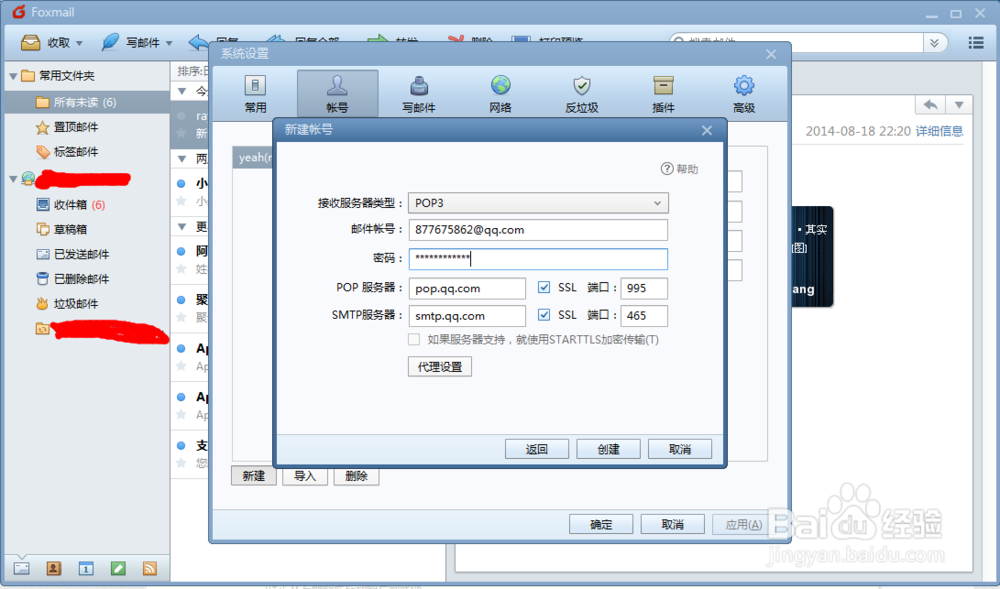This screenshot has height=589, width=1000.
Task: Switch to the 帐号 settings tab
Action: (337, 94)
